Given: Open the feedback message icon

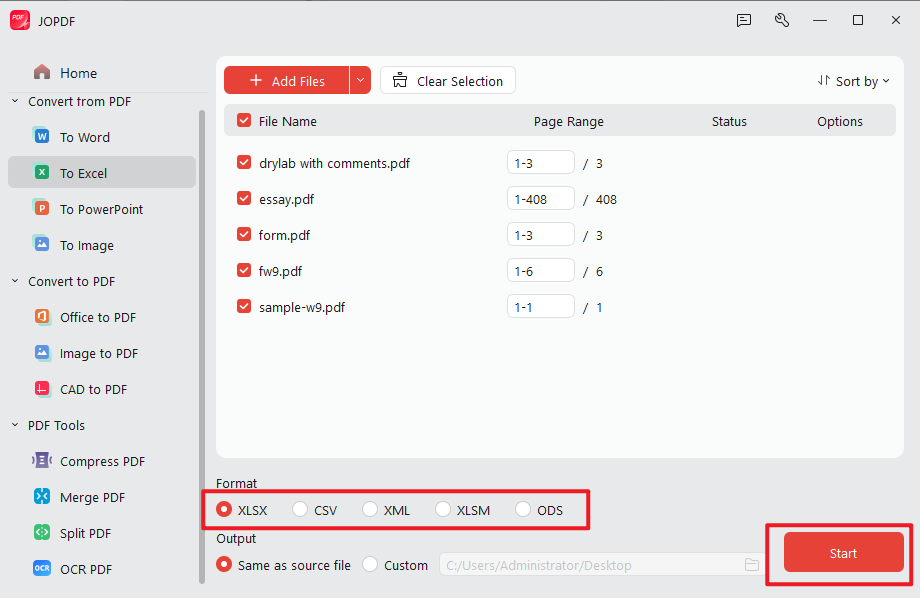Looking at the screenshot, I should coord(744,21).
